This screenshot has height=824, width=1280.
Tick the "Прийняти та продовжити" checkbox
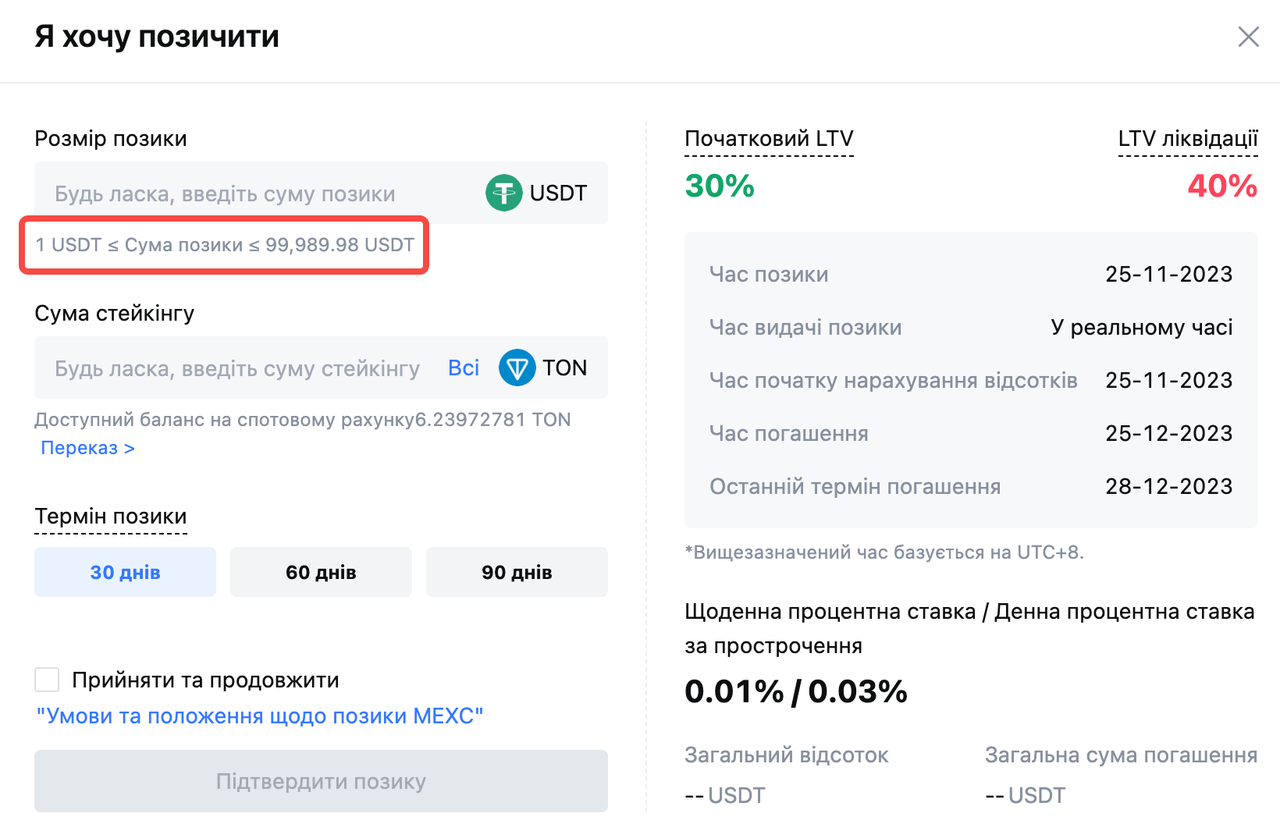(x=47, y=680)
